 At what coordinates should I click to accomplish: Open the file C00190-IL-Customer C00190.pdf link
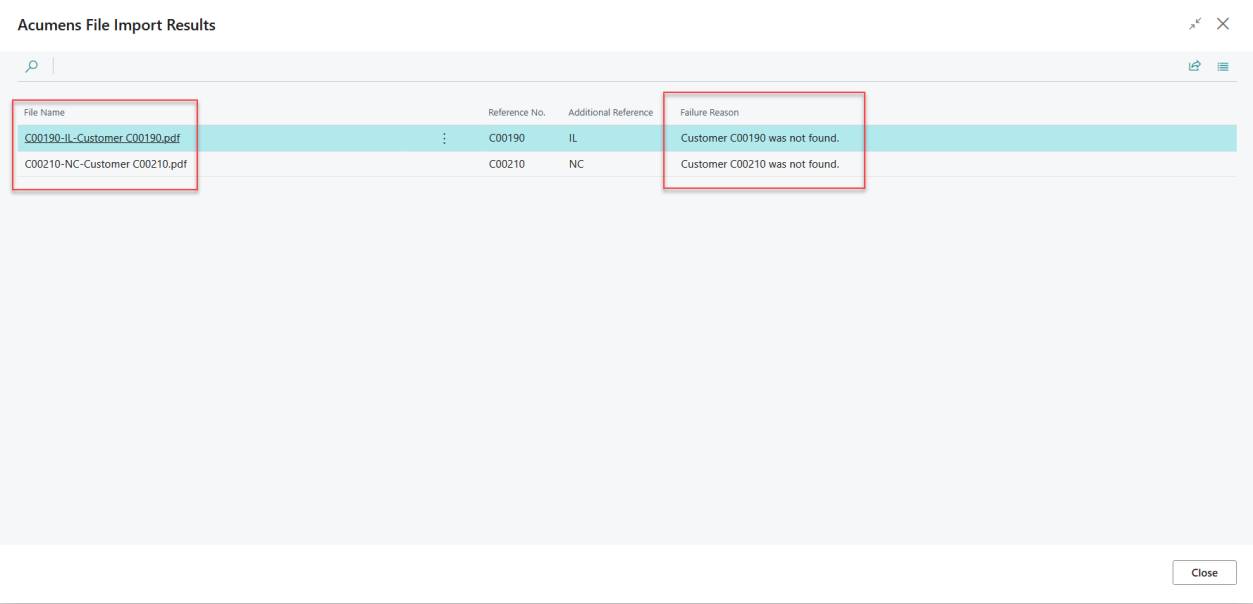102,139
